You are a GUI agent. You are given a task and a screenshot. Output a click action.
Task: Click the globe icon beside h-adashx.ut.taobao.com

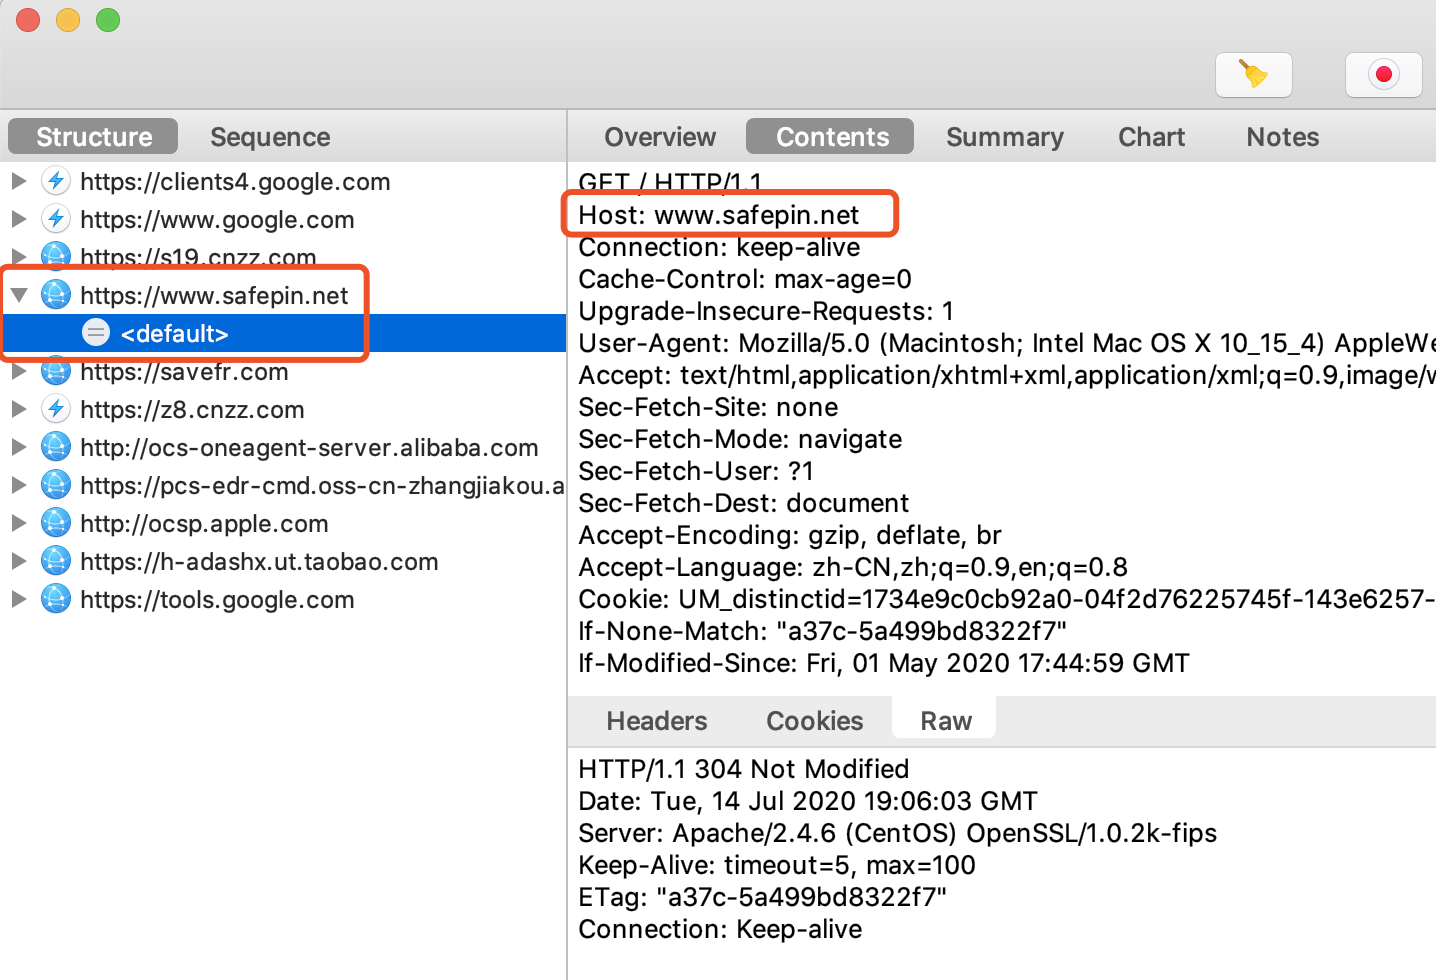pos(56,561)
